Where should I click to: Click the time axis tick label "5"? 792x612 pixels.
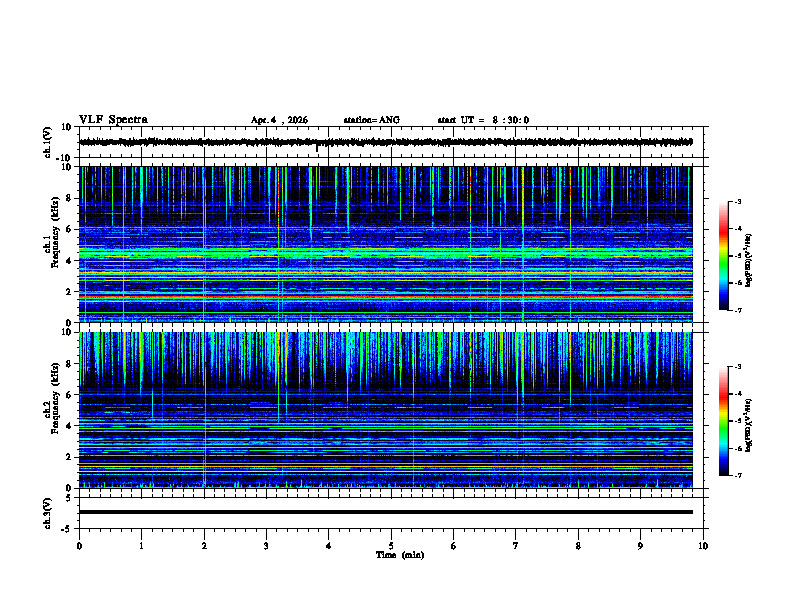pyautogui.click(x=391, y=546)
